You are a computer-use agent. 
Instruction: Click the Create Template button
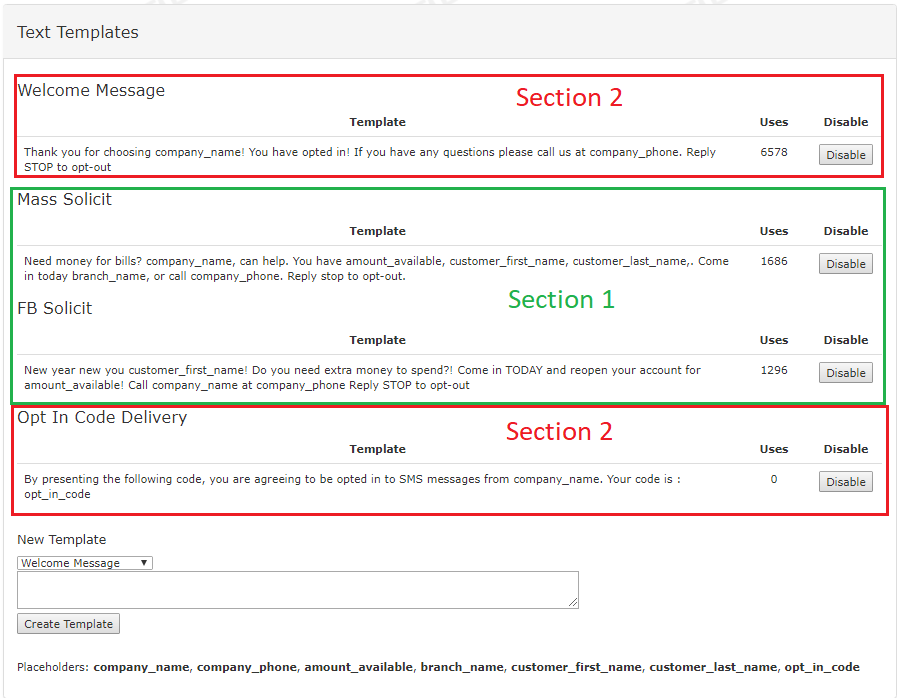(69, 624)
